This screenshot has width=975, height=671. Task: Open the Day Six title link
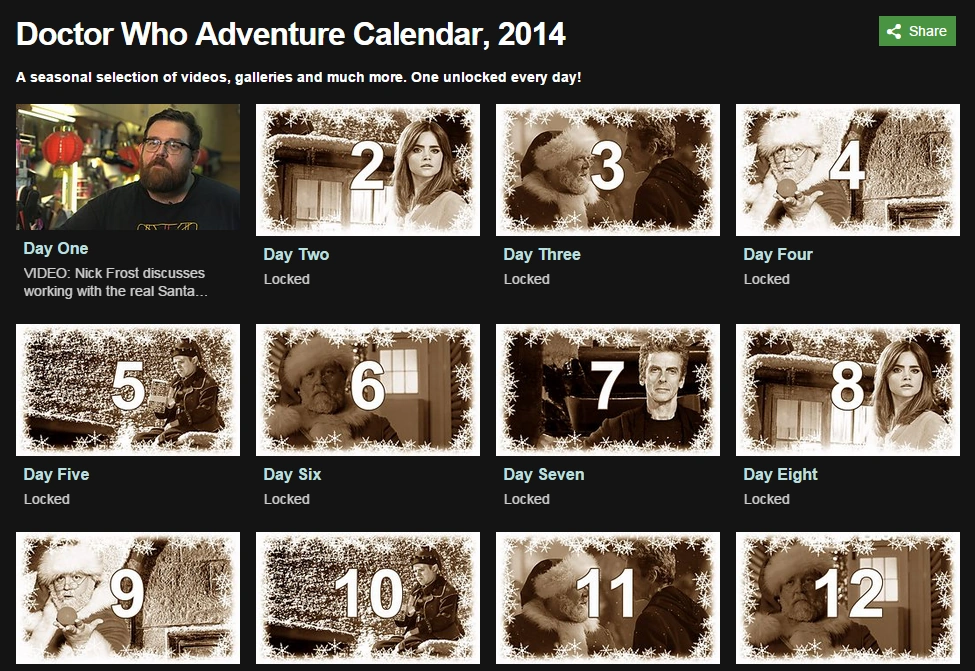292,474
